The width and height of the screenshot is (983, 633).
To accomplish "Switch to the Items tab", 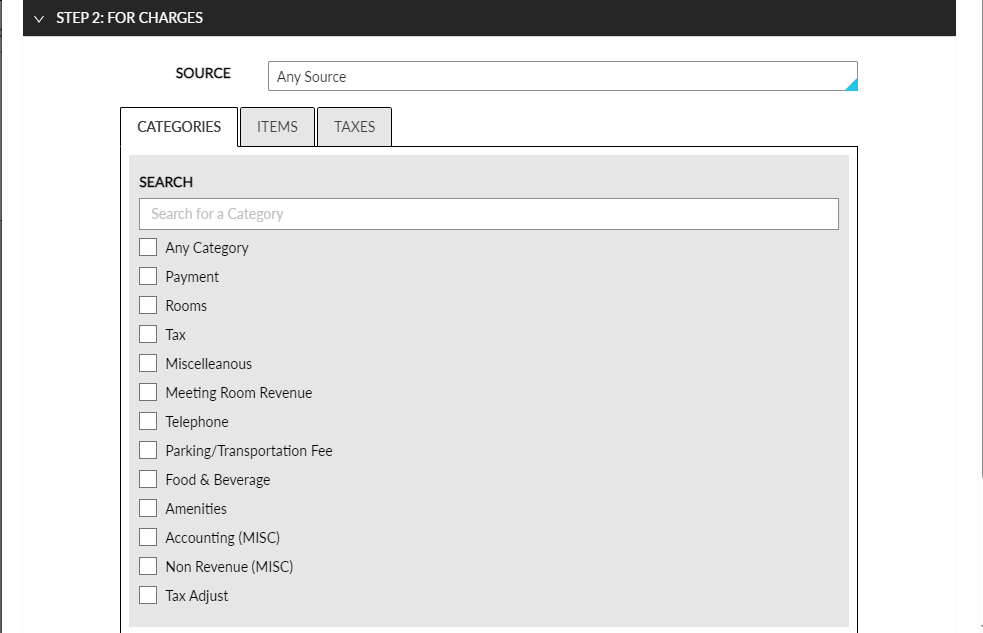I will click(x=277, y=127).
